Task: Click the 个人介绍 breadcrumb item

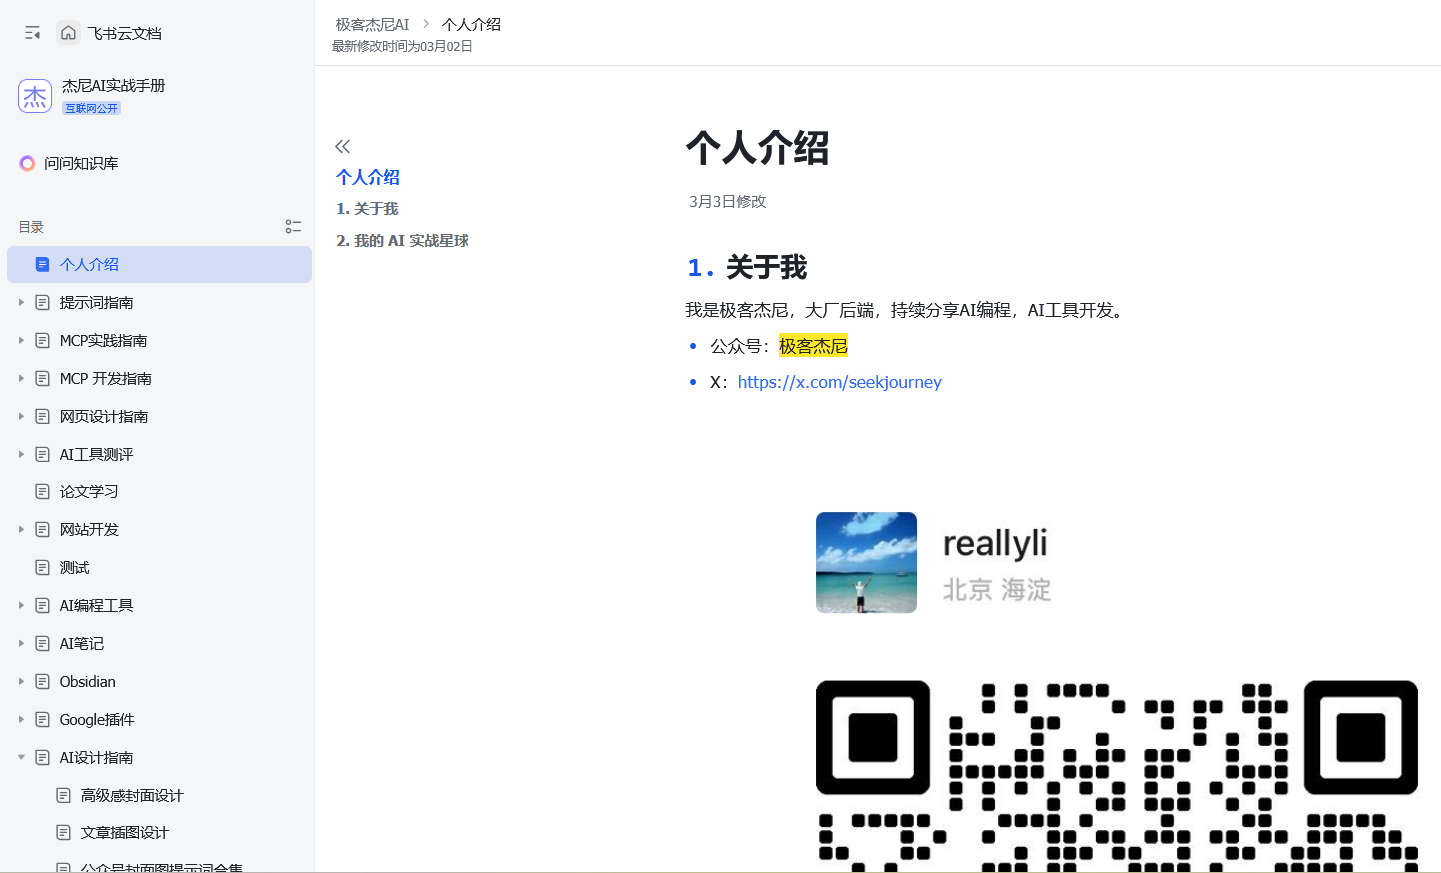Action: coord(471,24)
